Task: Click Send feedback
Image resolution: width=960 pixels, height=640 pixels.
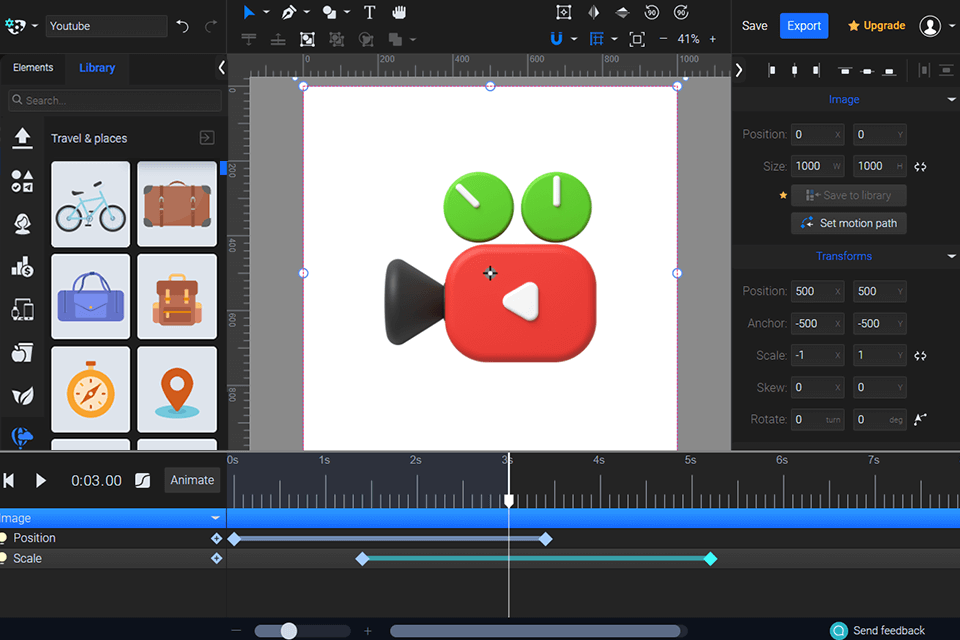Action: click(878, 630)
